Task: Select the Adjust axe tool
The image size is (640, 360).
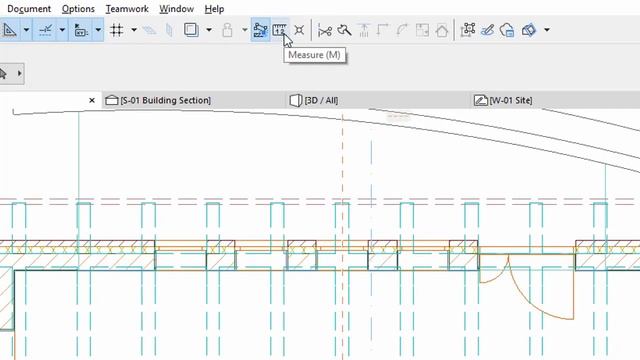Action: [344, 30]
